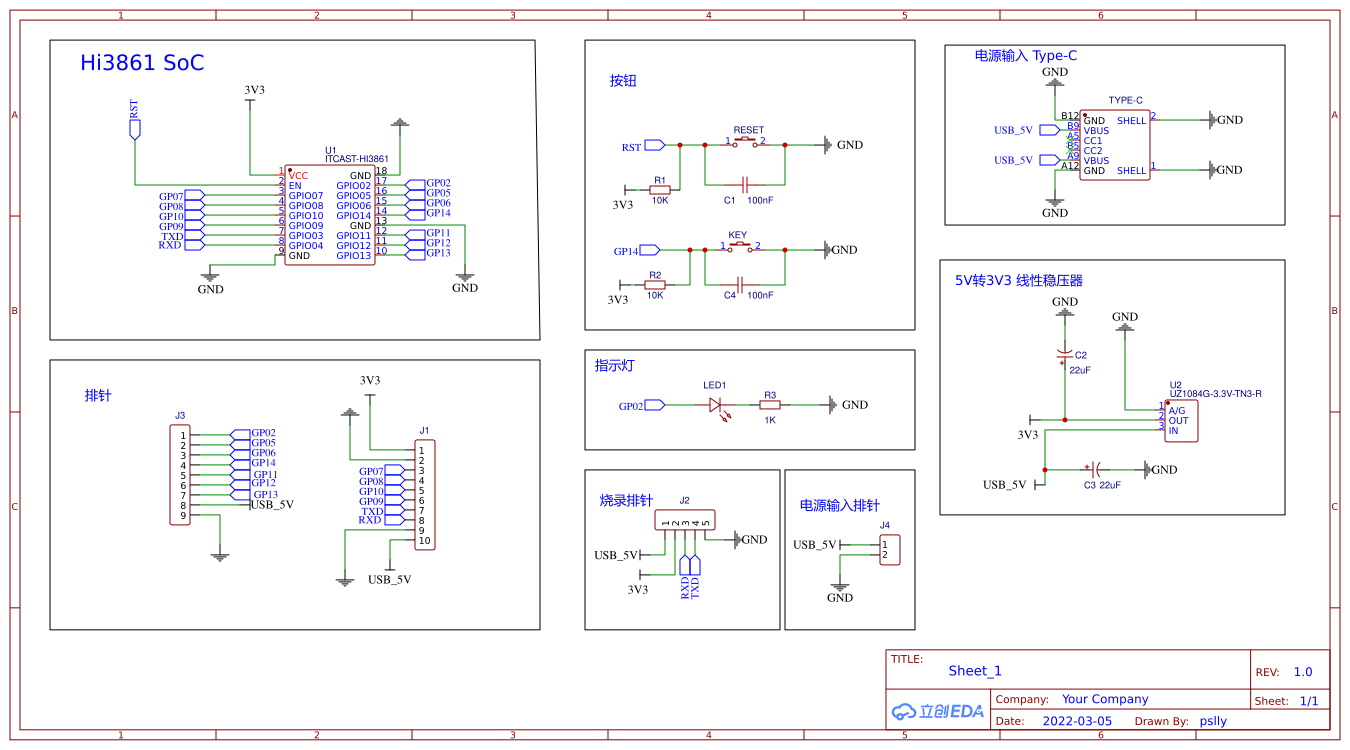This screenshot has height=750, width=1350.
Task: Click the EN pin label on U1
Action: coord(295,186)
